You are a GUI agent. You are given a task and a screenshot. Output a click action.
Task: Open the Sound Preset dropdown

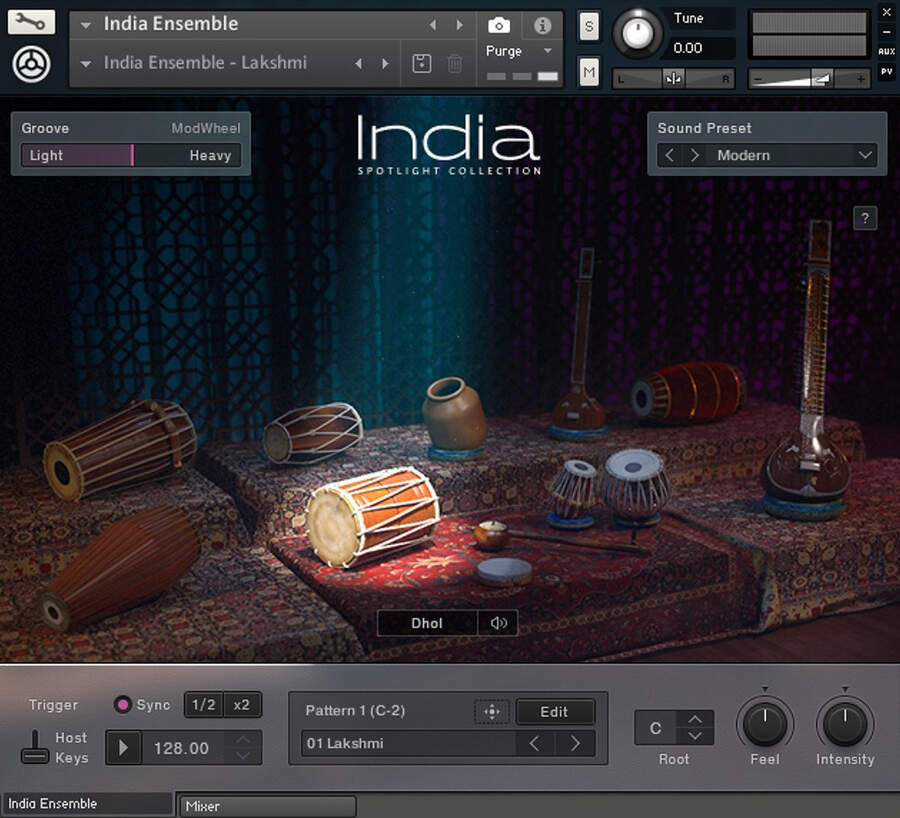pyautogui.click(x=865, y=155)
